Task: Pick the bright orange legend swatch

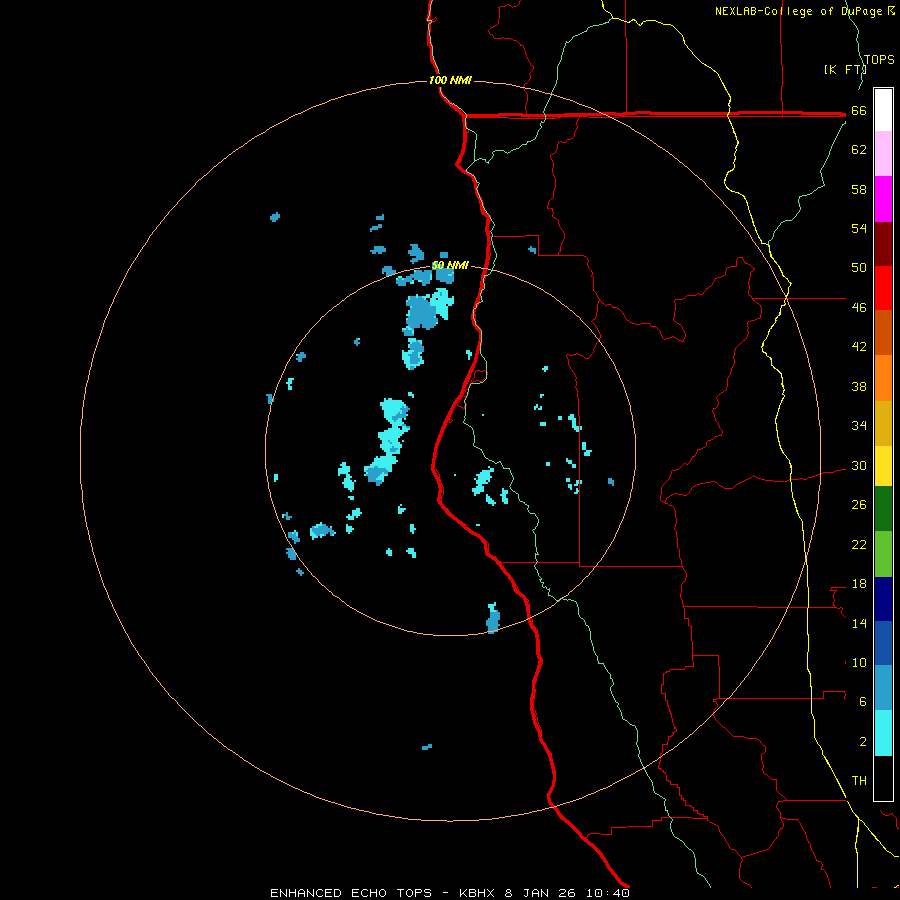Action: 883,378
